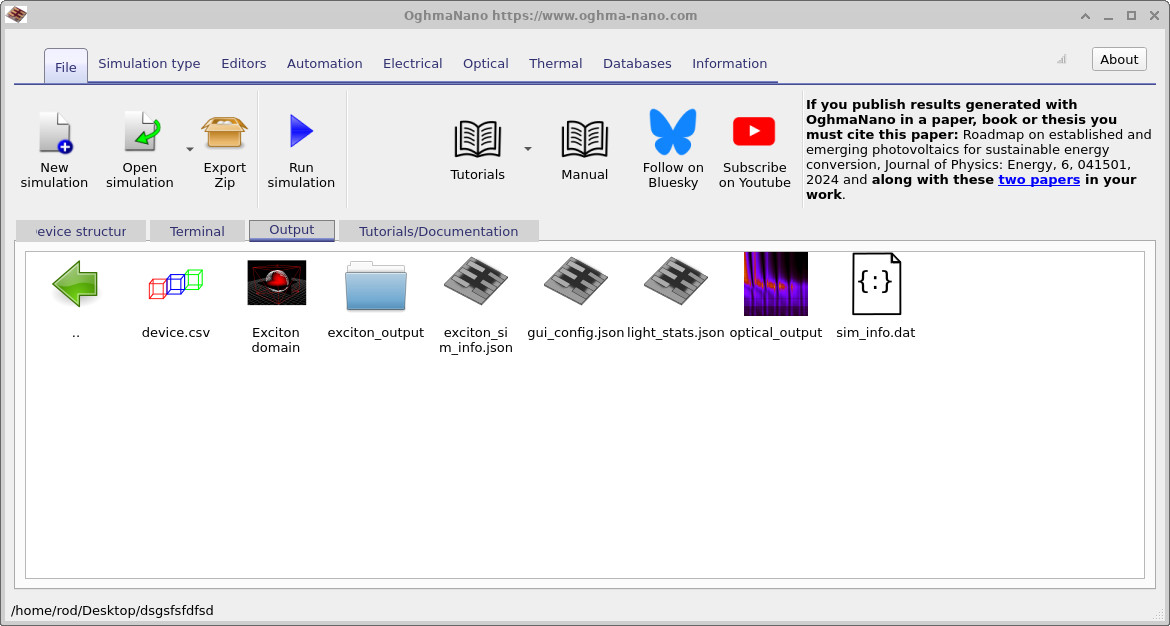Click the About button

pos(1118,58)
